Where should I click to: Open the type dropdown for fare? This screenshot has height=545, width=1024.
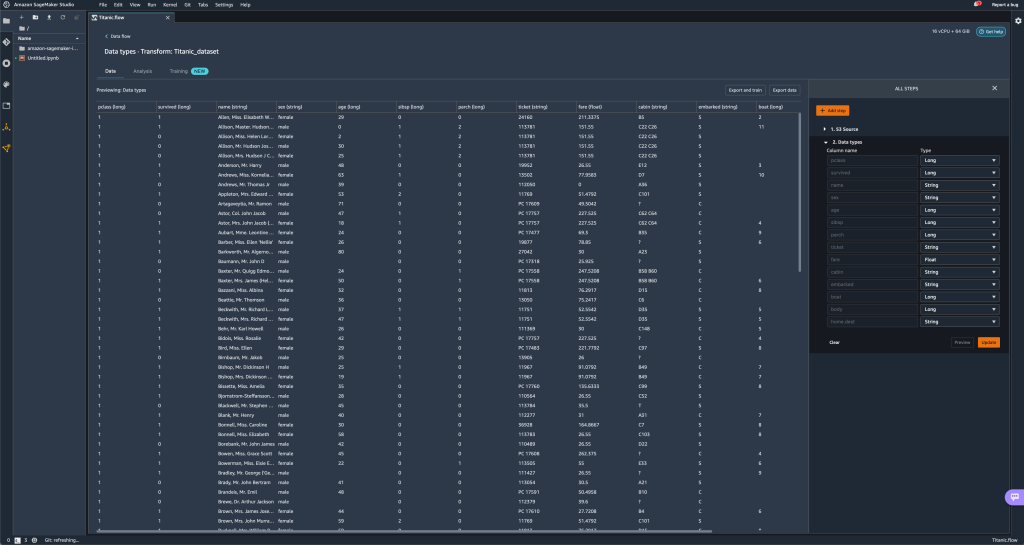[959, 260]
